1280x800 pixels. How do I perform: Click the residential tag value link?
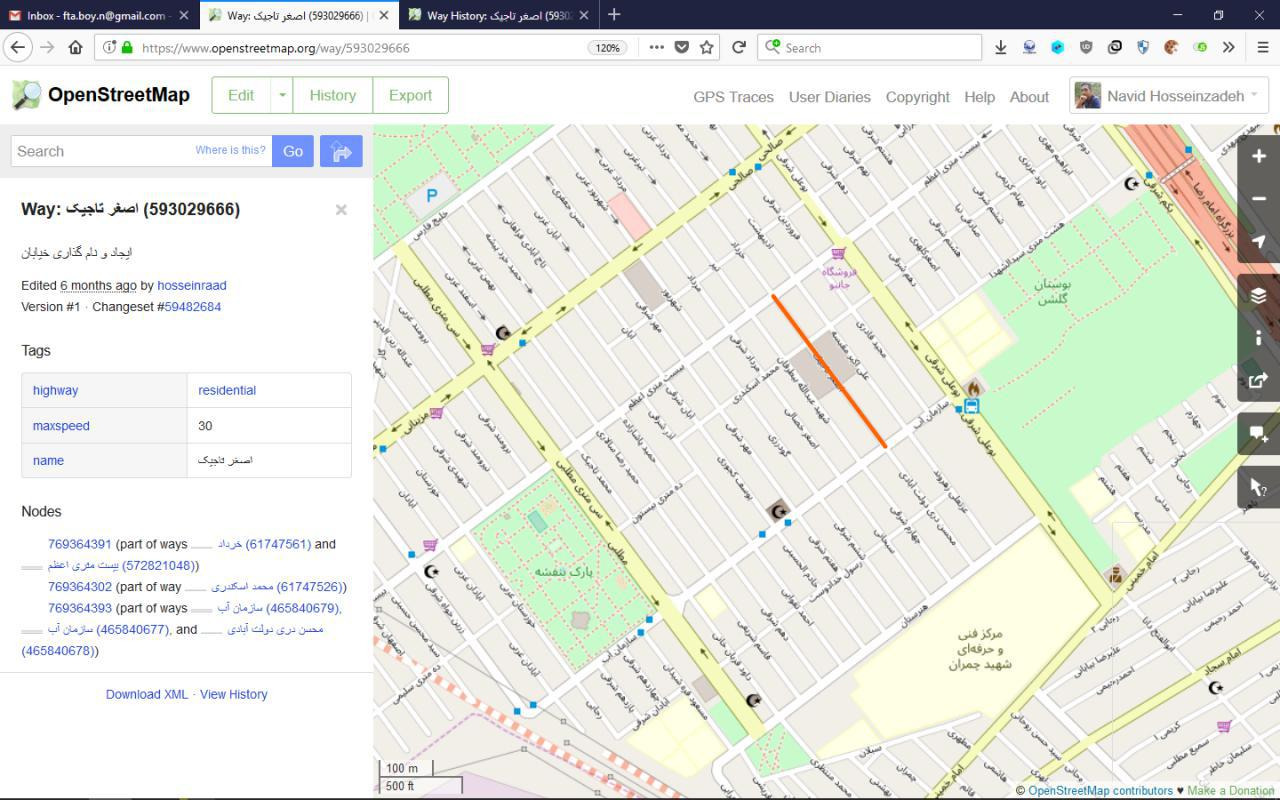click(227, 390)
